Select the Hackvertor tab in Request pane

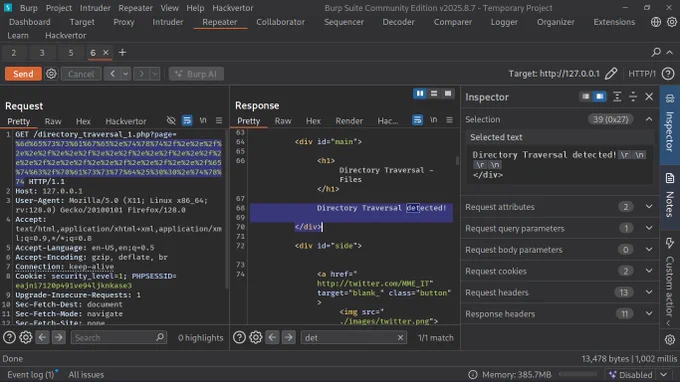(x=126, y=121)
